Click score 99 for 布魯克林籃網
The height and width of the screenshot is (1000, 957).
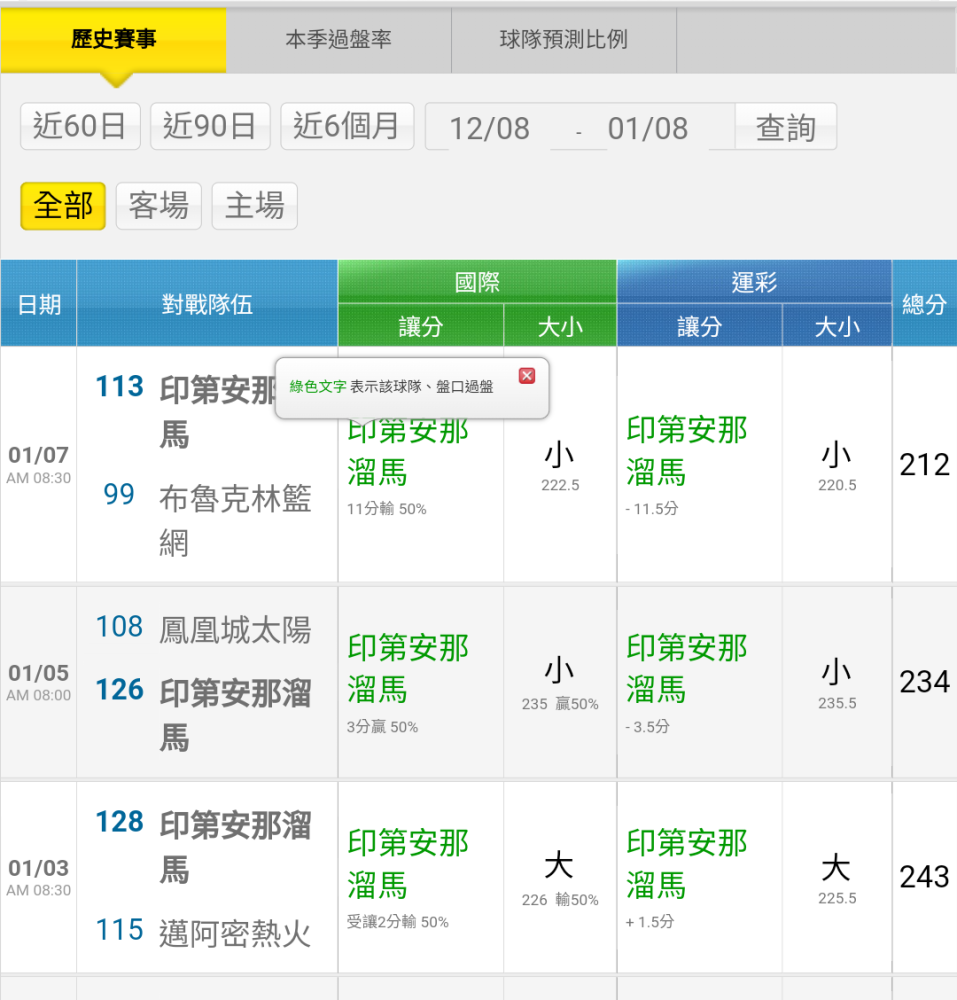pos(119,494)
